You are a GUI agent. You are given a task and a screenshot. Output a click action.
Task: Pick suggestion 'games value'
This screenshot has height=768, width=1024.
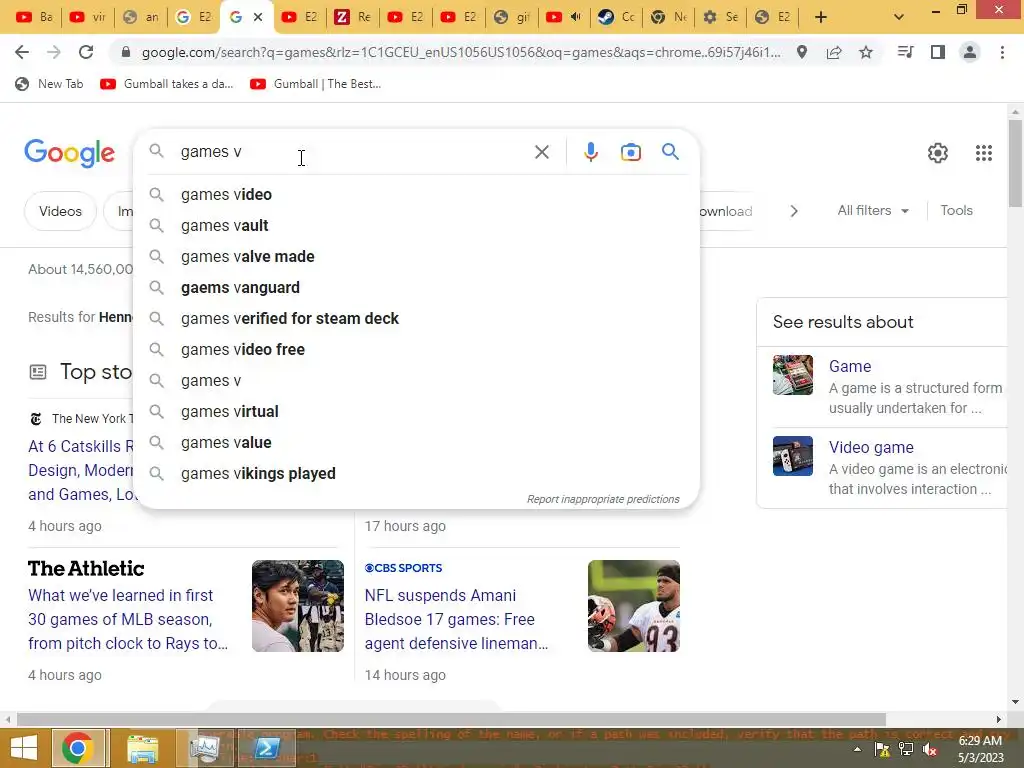click(416, 443)
